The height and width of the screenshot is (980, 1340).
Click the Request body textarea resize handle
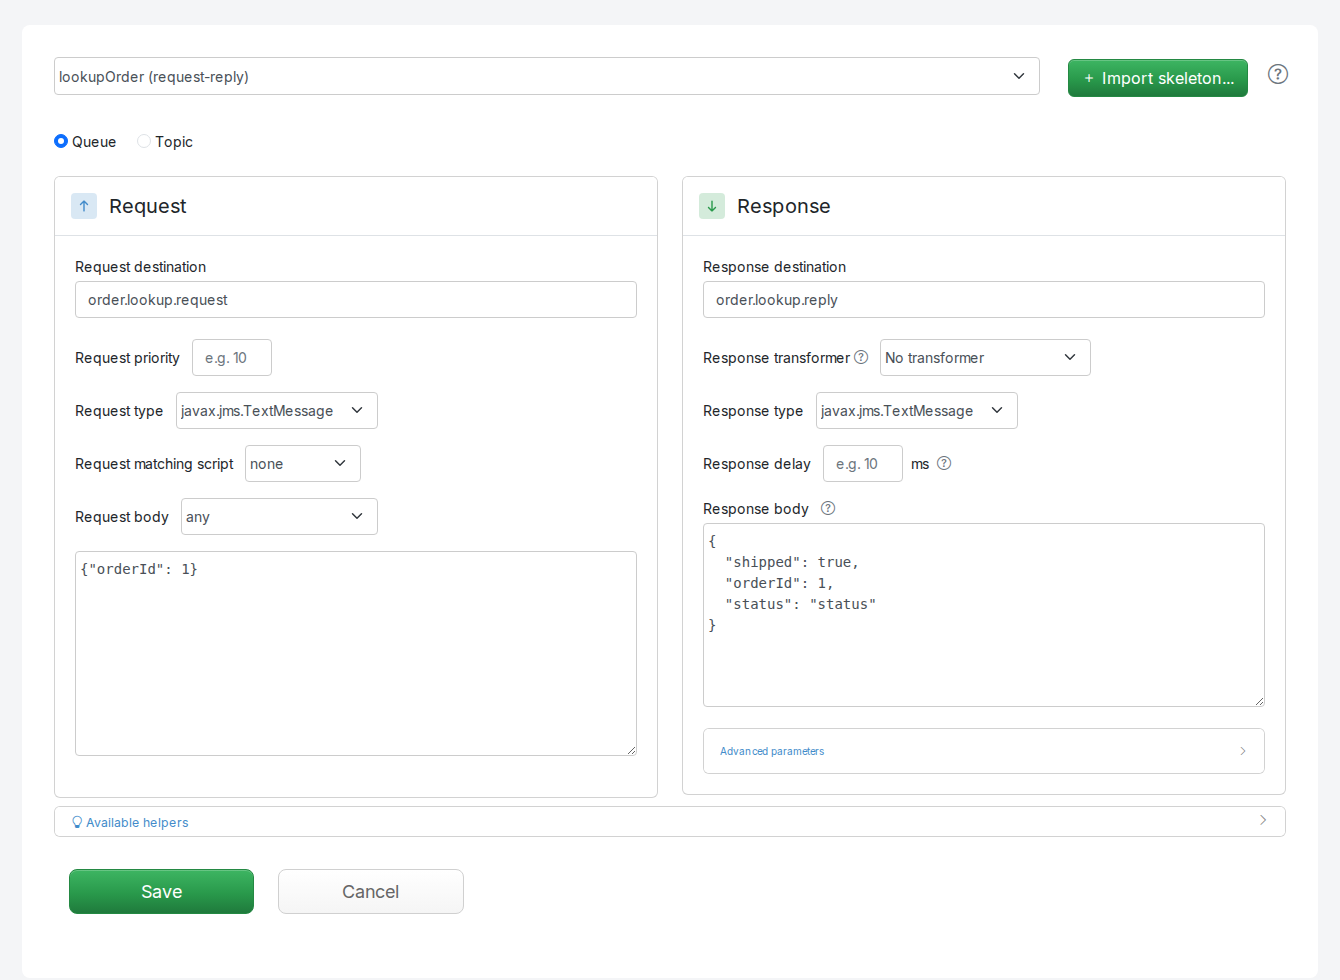point(631,750)
